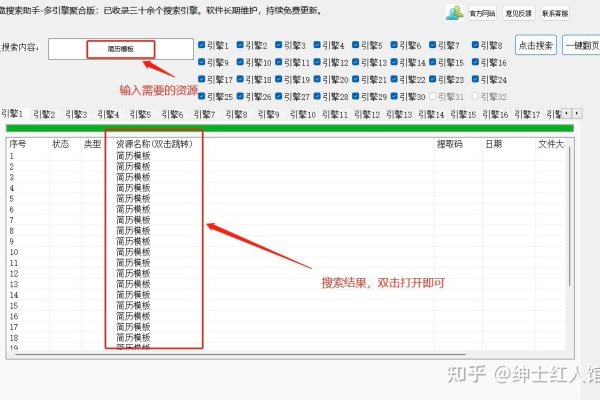This screenshot has width=600, height=400.
Task: Select 简历模板 in row 15
Action: (x=133, y=305)
